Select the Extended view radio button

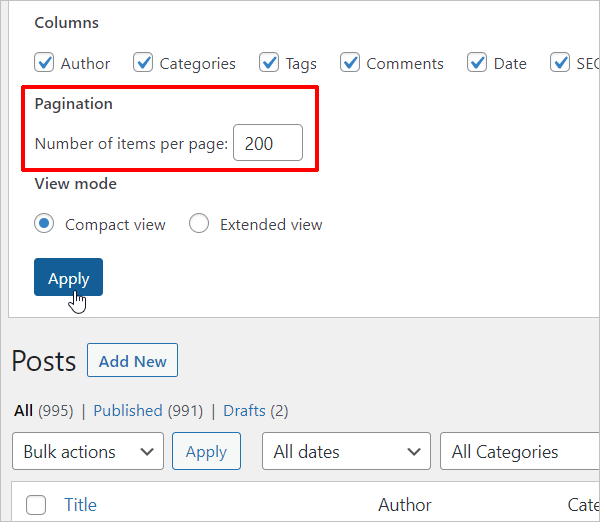pos(199,224)
